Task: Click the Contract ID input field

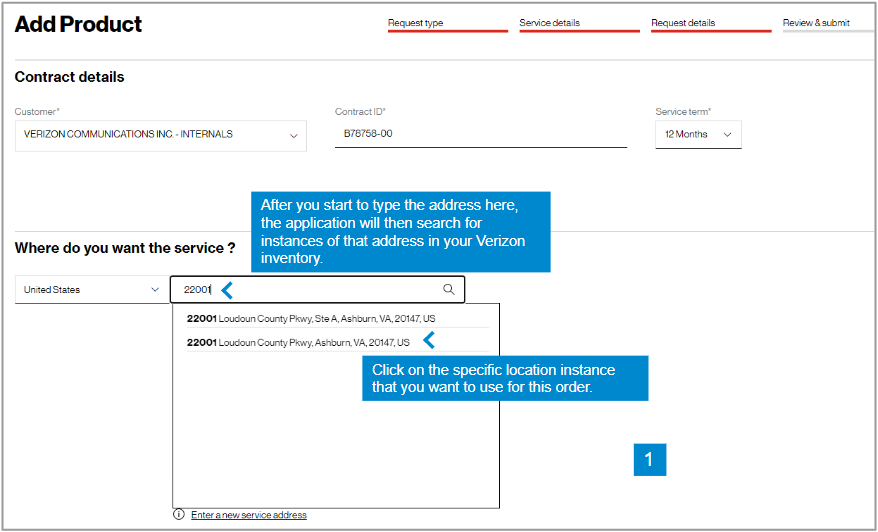Action: 480,134
